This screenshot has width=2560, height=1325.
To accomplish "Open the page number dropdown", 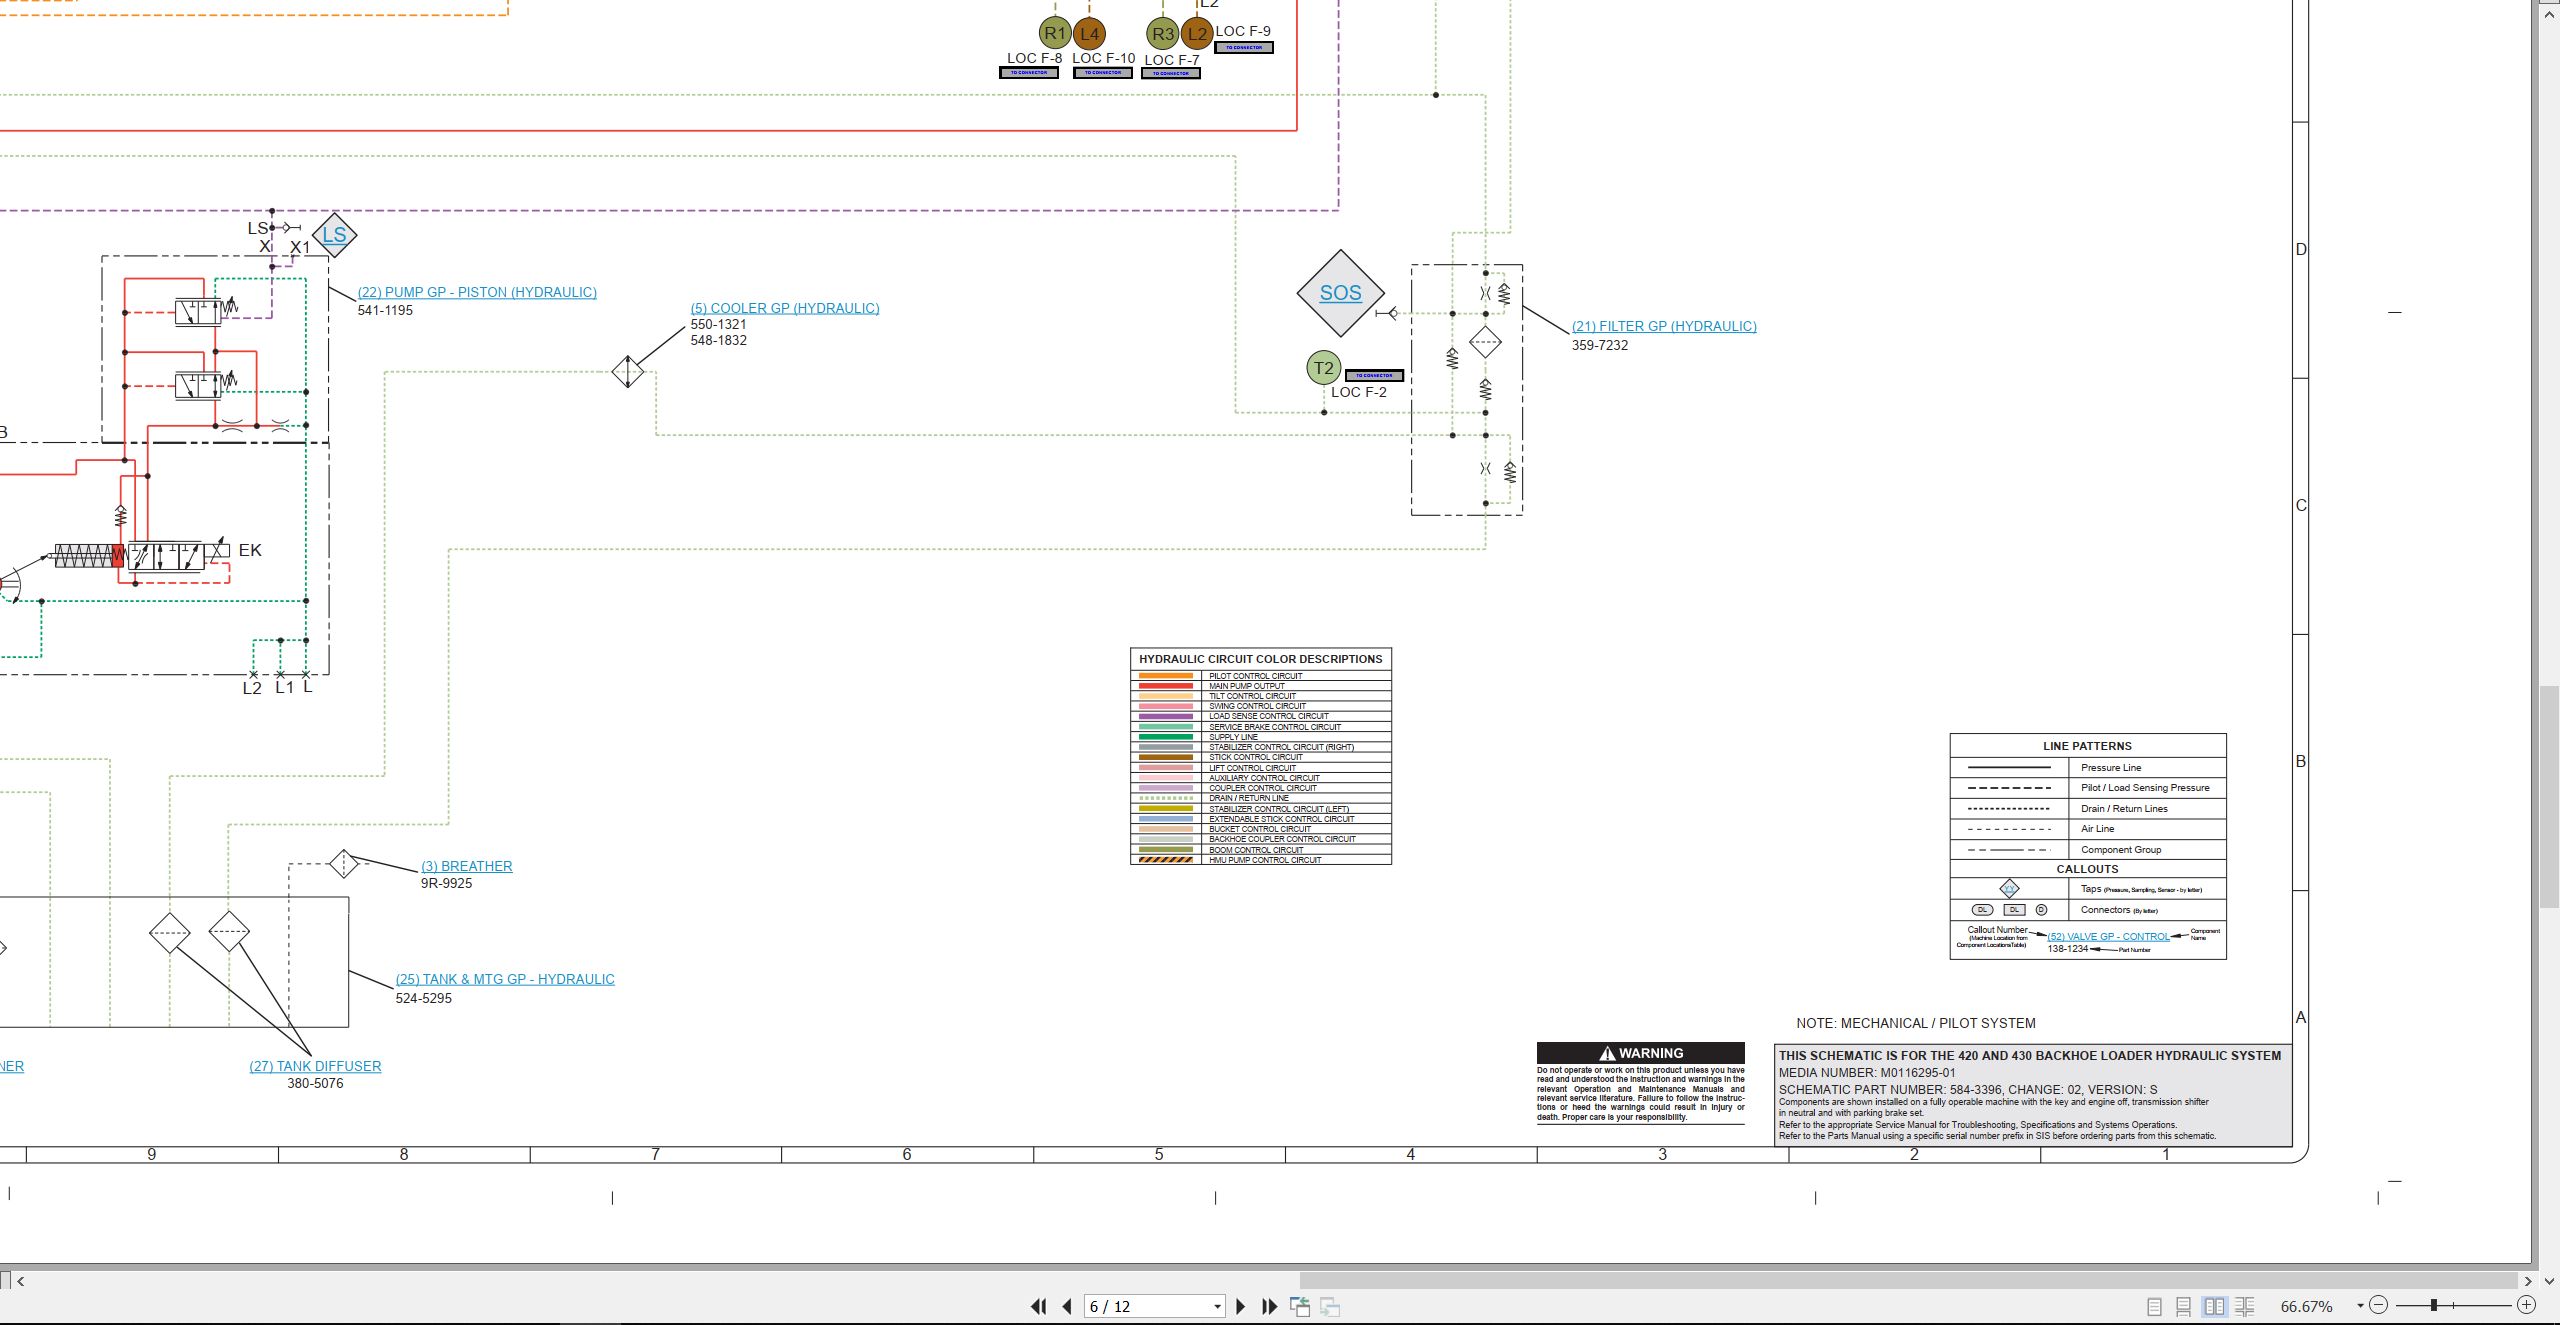I will pos(1217,1307).
